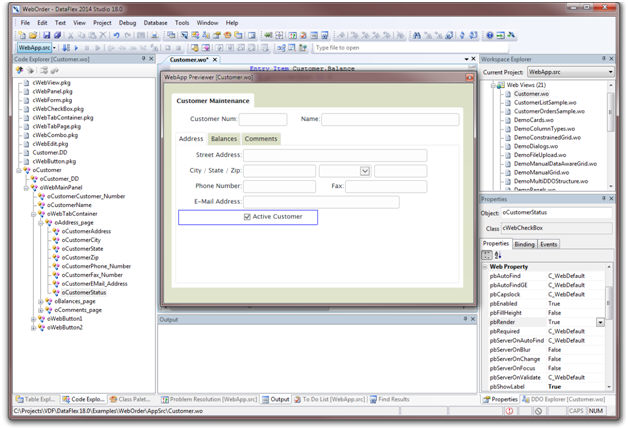Click the first Code Explorer toolbar icon
This screenshot has width=628, height=430.
pyautogui.click(x=19, y=70)
